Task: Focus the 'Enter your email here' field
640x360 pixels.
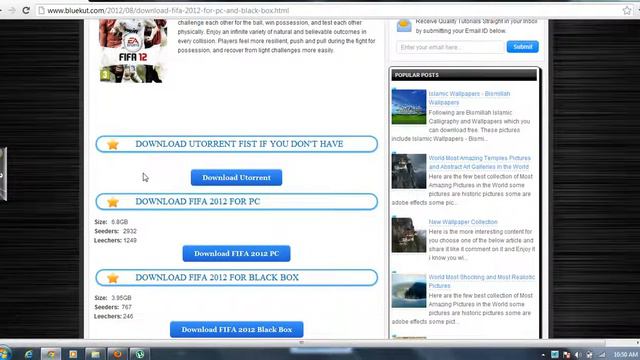Action: [x=450, y=47]
